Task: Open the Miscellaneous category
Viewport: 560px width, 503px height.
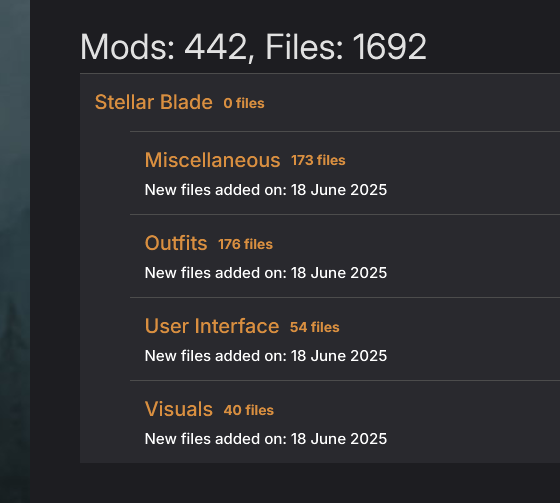Action: click(212, 160)
